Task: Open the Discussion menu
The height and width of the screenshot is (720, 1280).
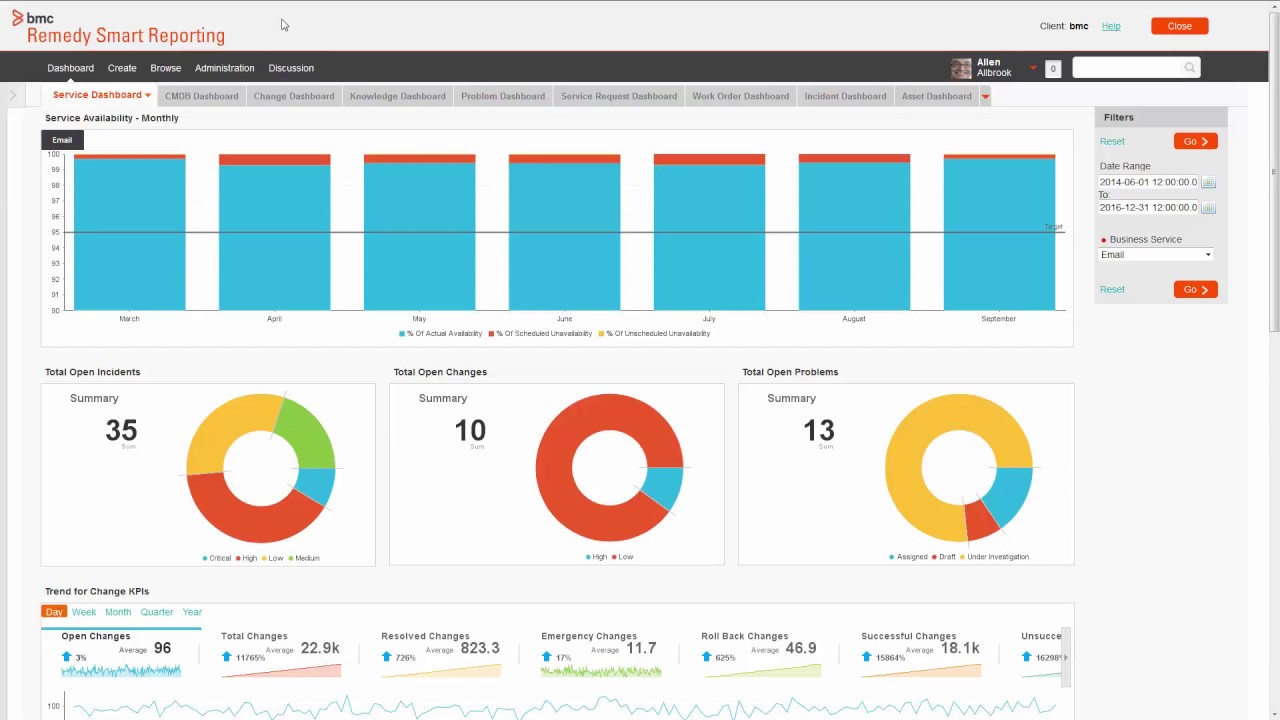Action: [x=291, y=68]
